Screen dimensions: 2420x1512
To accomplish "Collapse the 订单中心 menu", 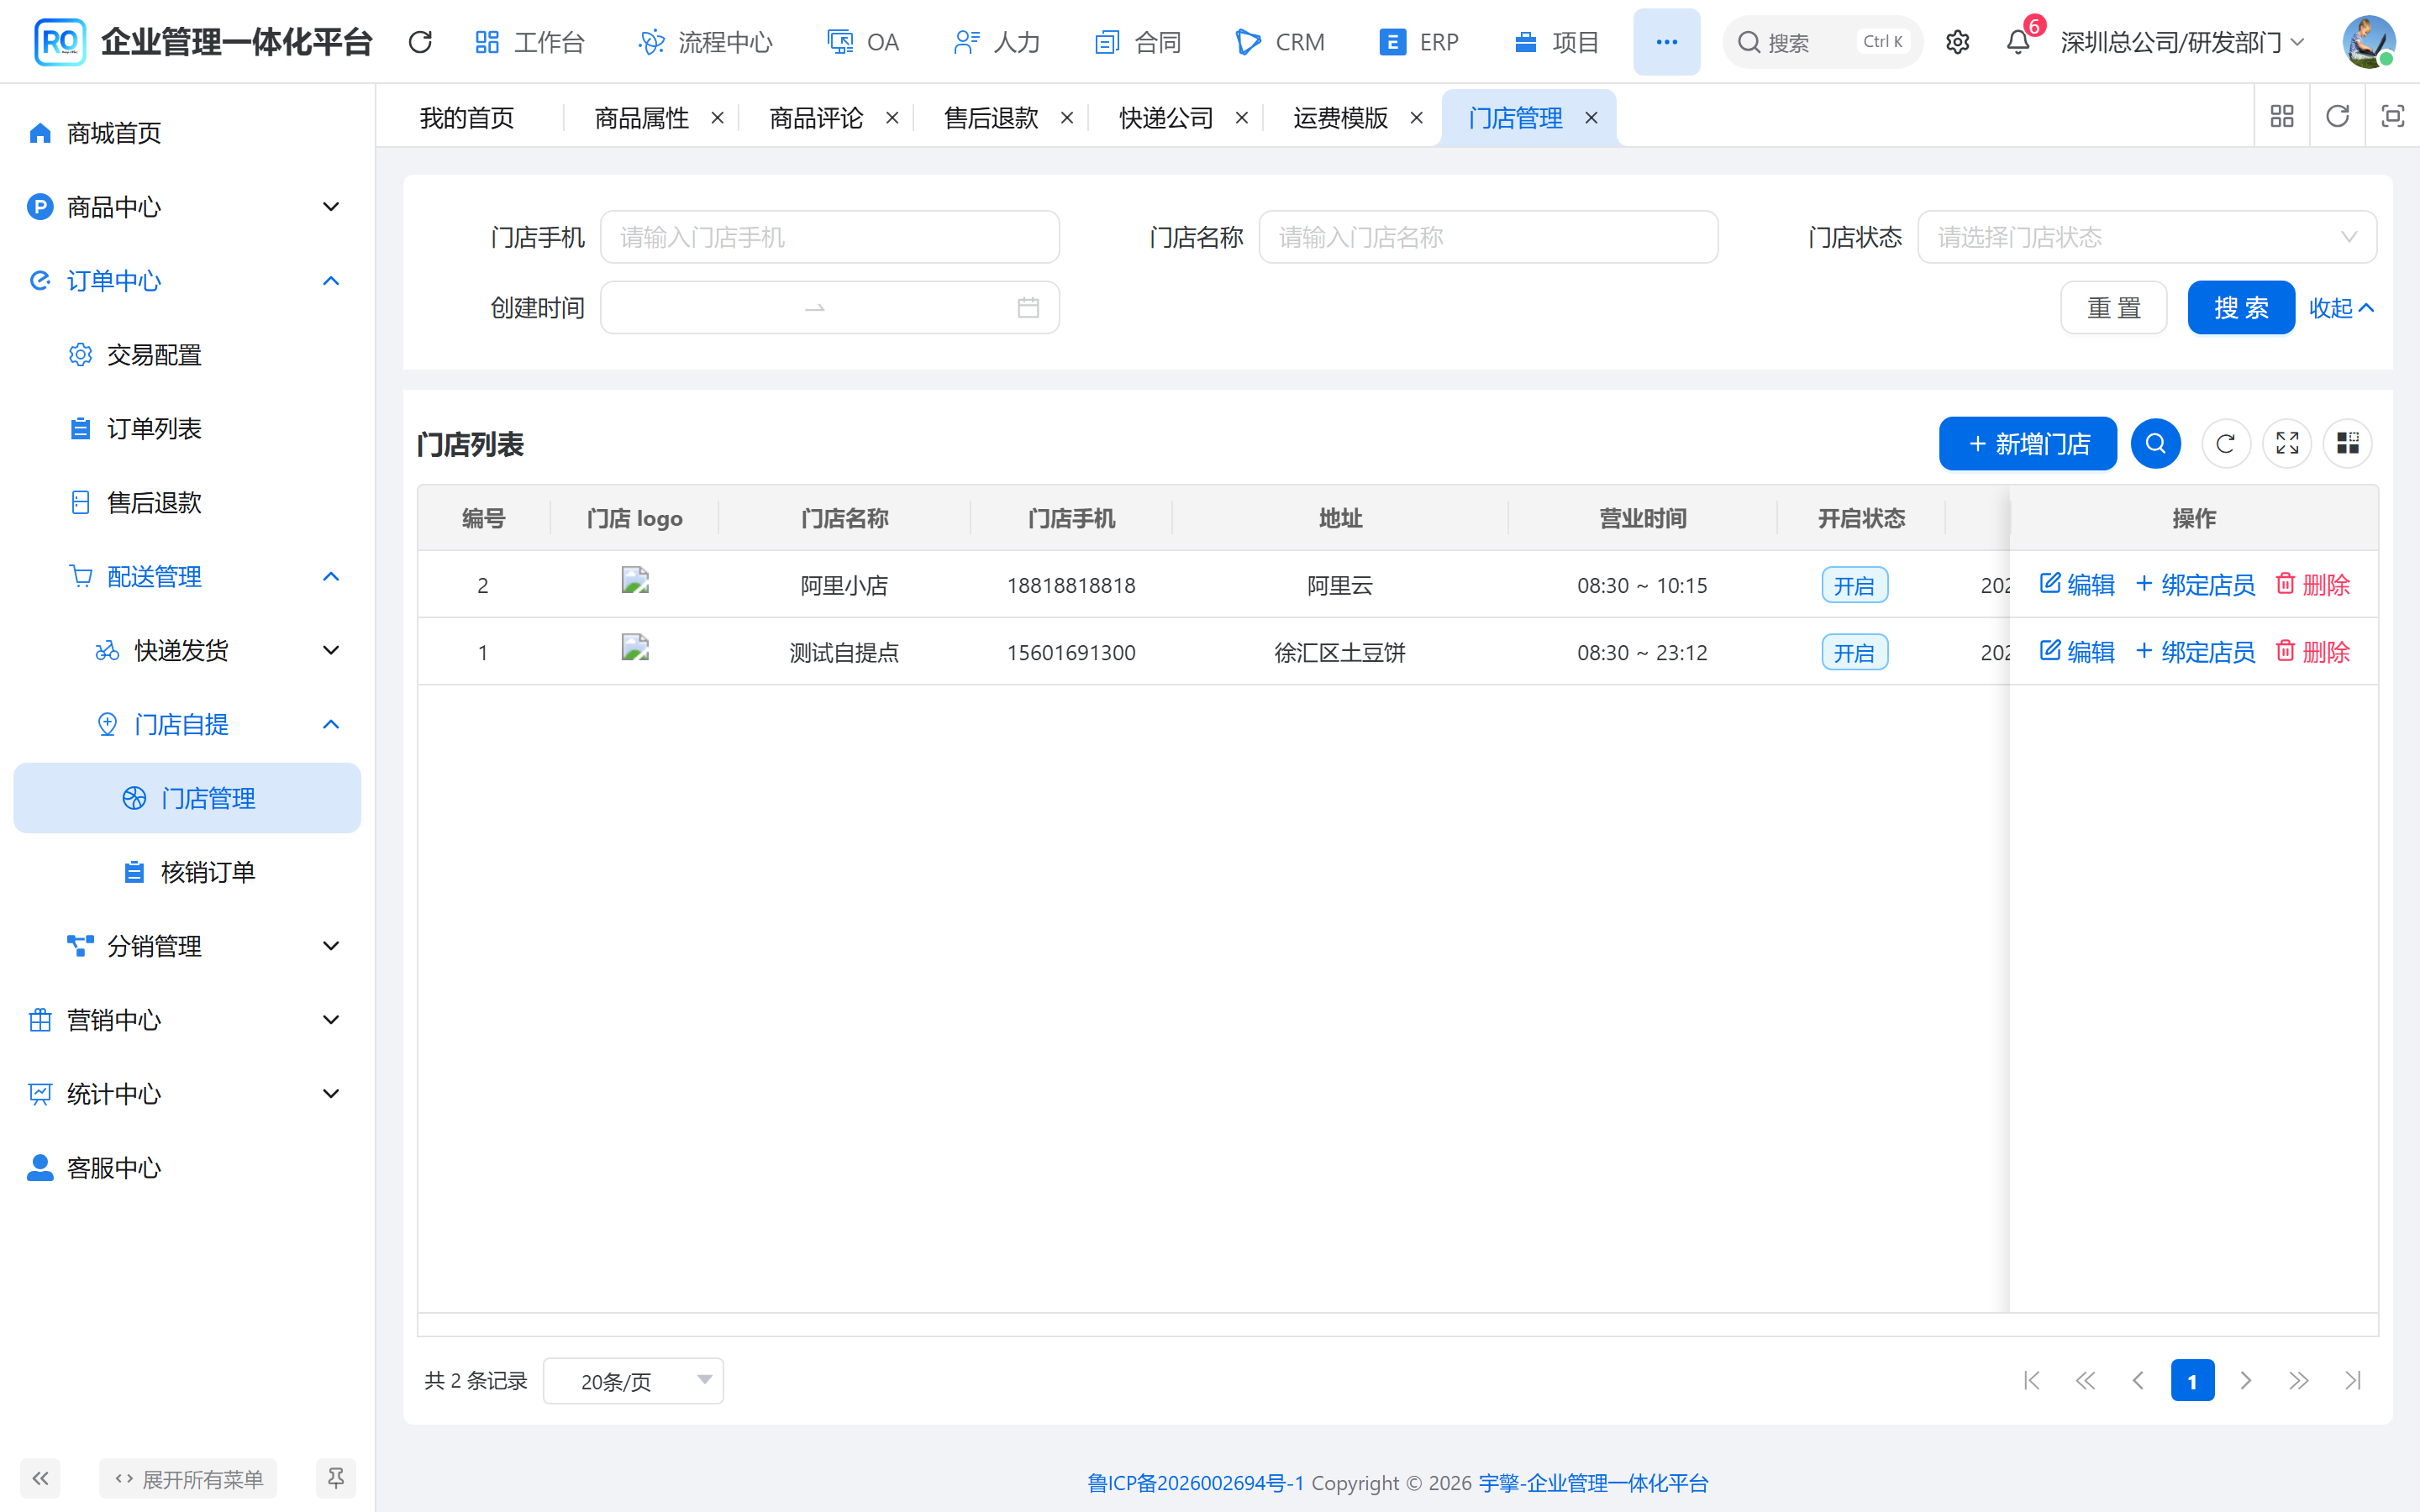I will (187, 281).
